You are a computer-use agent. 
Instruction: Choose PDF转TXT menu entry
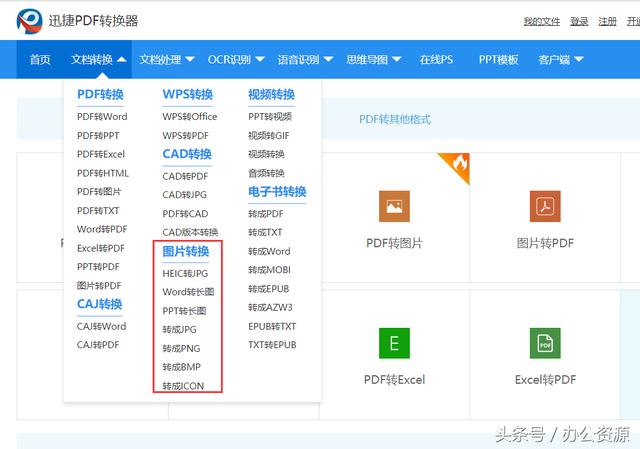point(98,211)
